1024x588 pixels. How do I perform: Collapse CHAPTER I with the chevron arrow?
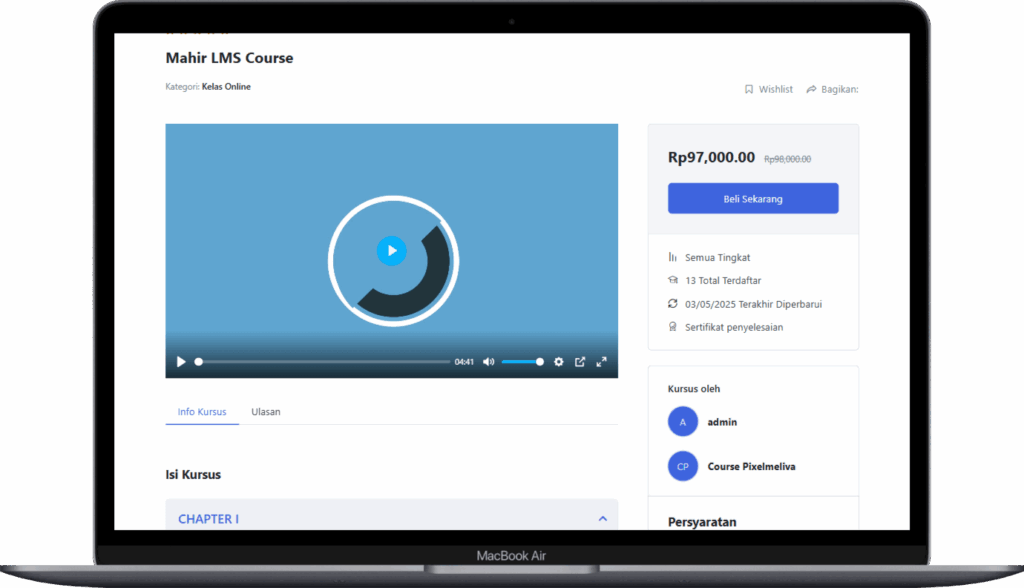tap(602, 518)
